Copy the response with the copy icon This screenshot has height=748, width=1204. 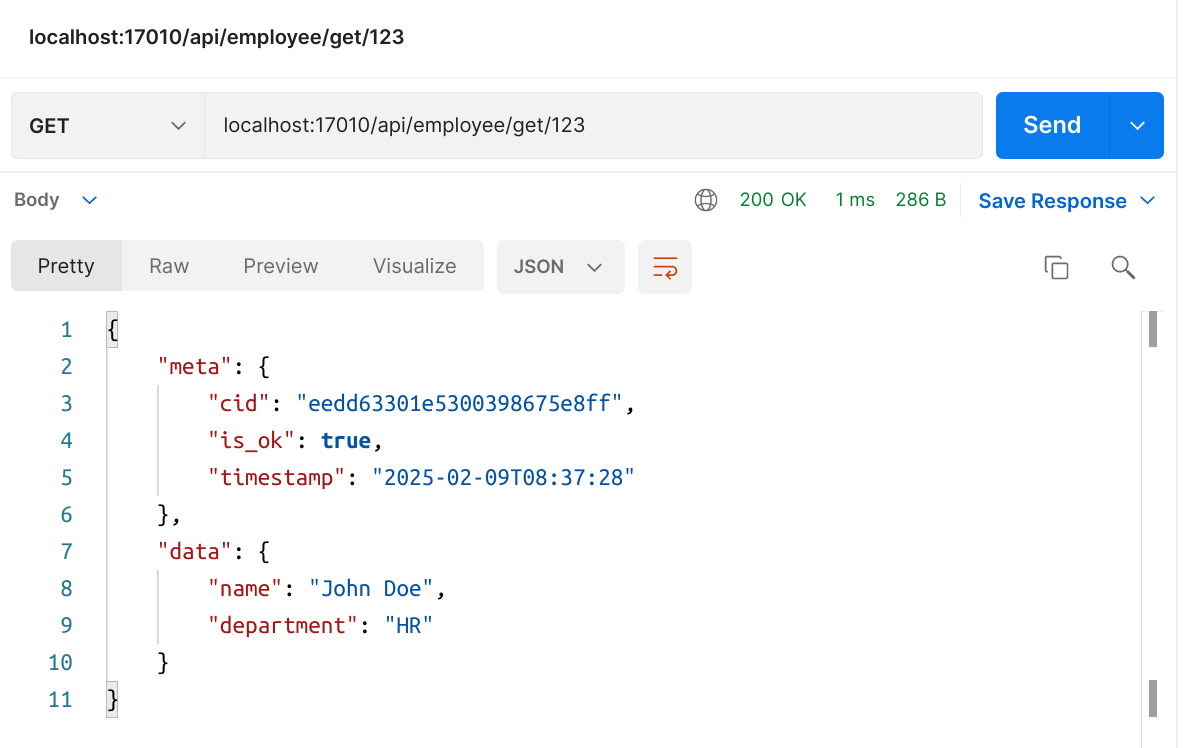tap(1056, 267)
